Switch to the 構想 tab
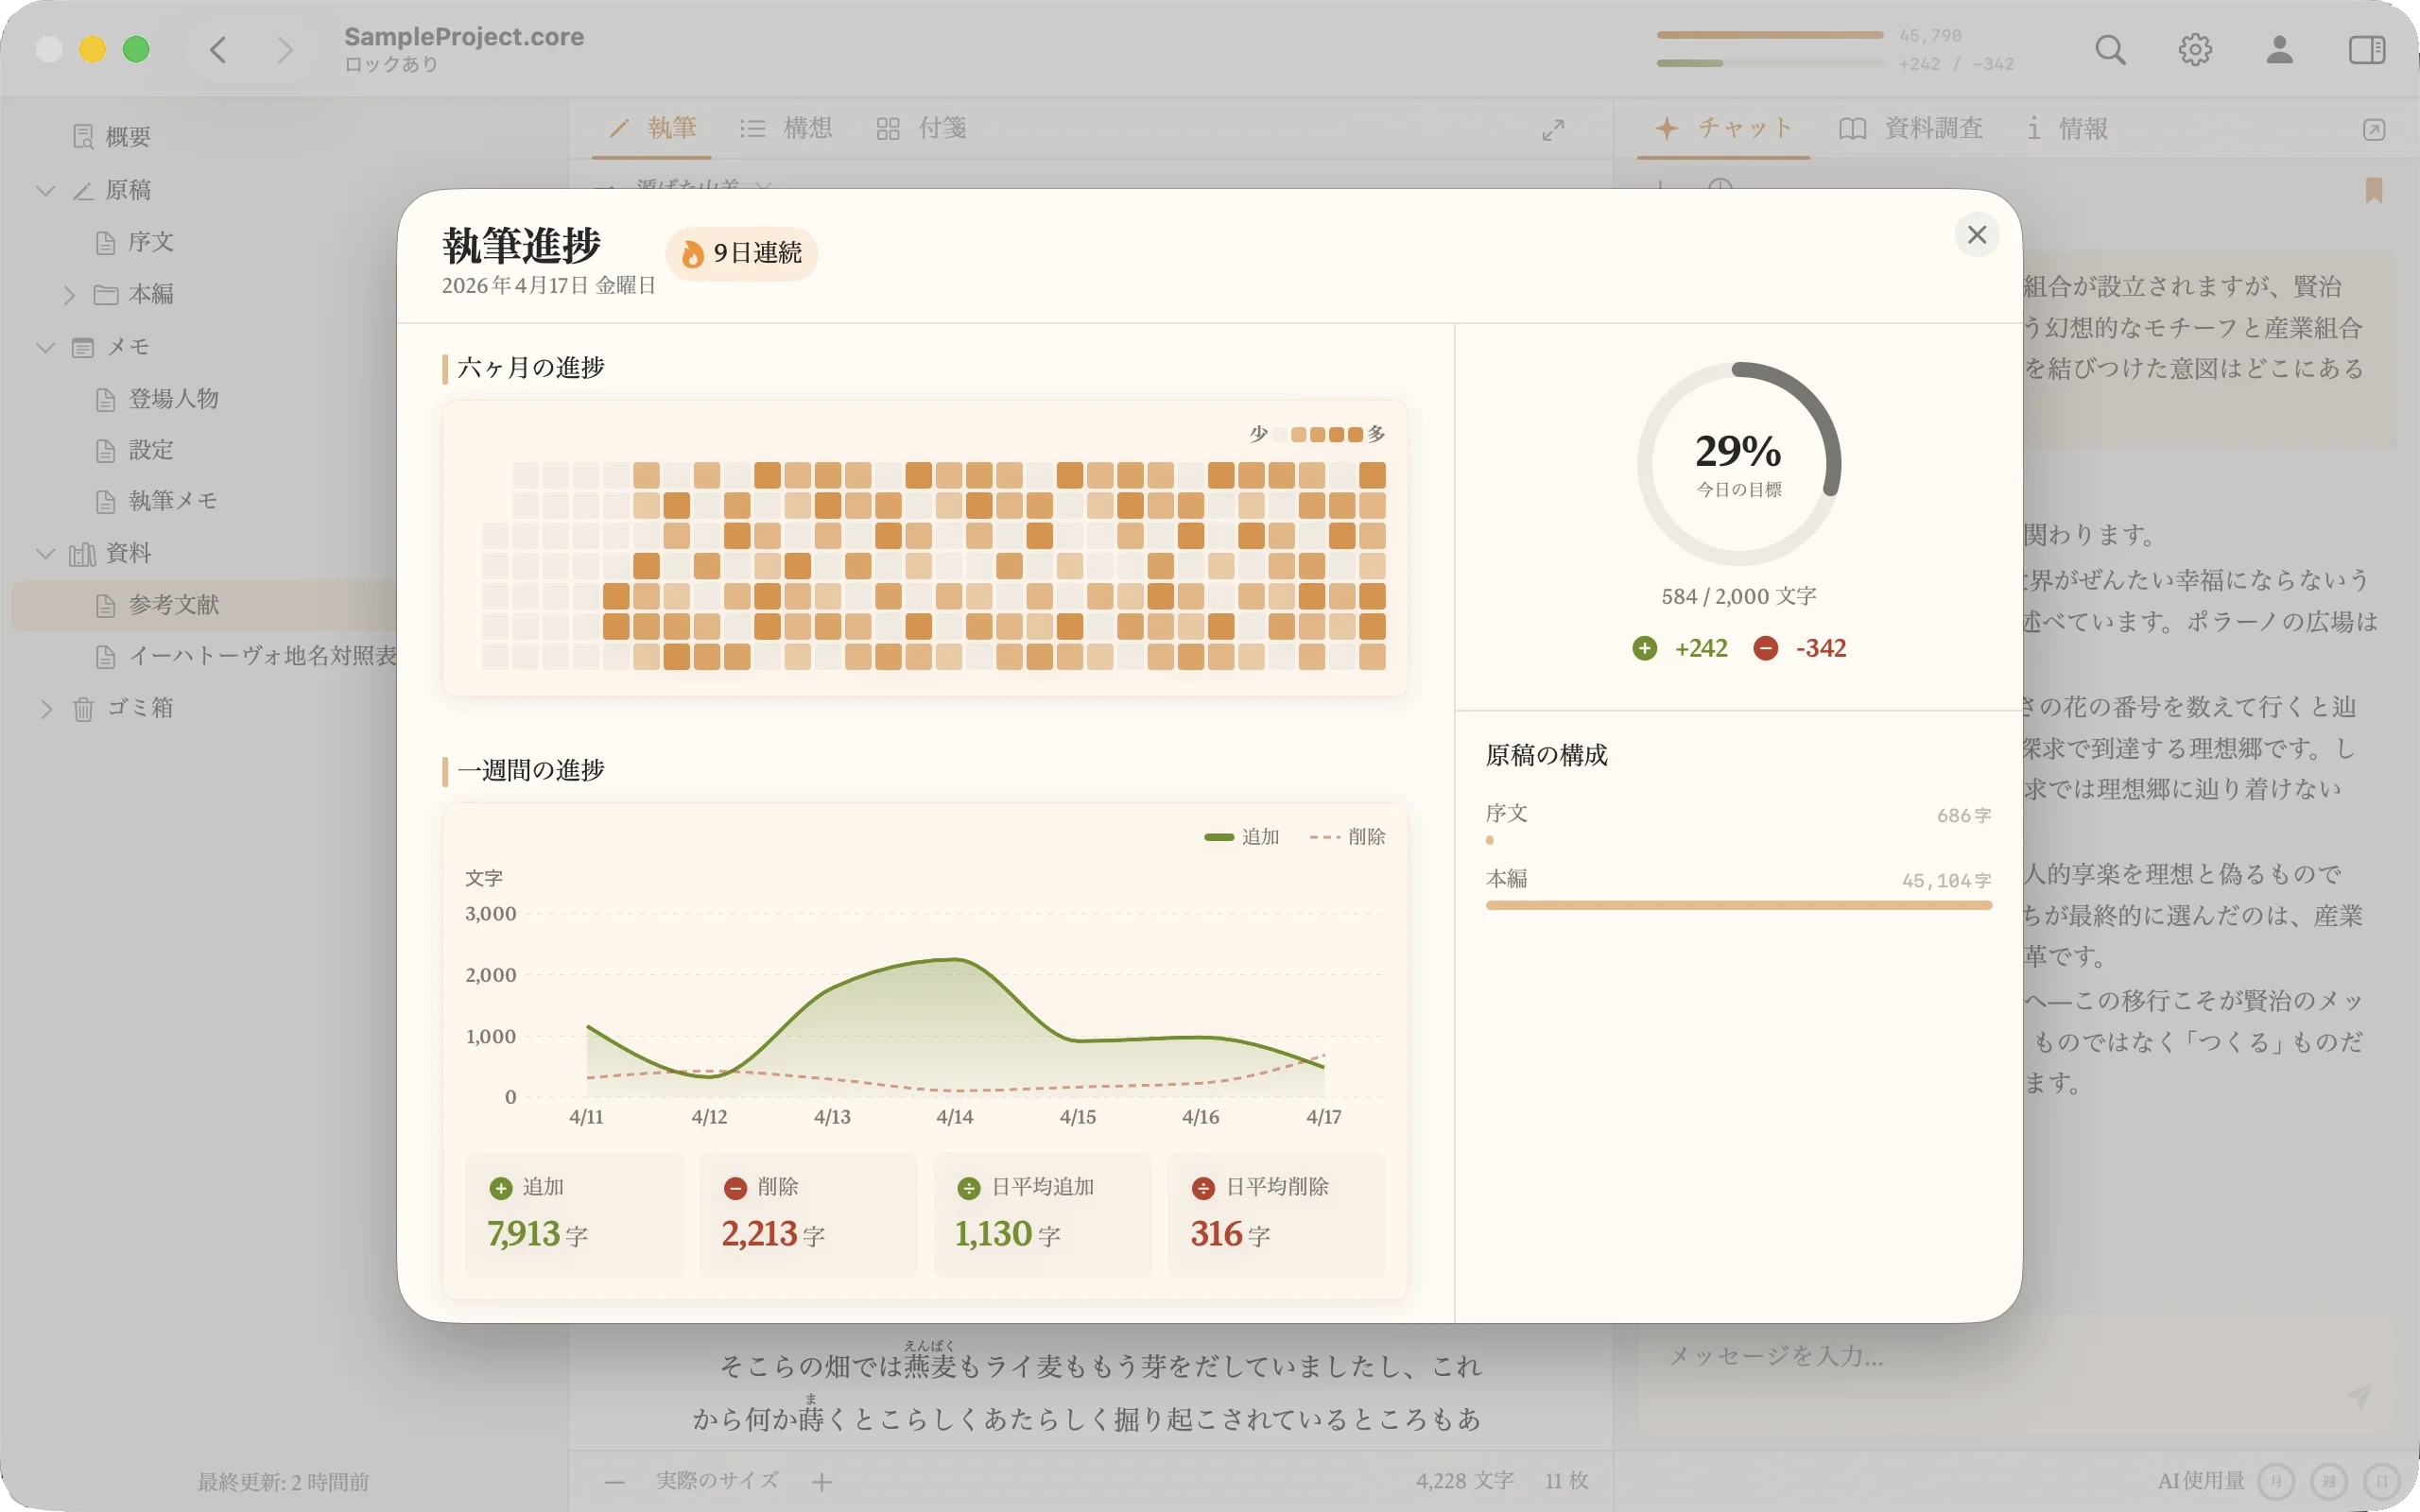This screenshot has width=2420, height=1512. coord(786,128)
